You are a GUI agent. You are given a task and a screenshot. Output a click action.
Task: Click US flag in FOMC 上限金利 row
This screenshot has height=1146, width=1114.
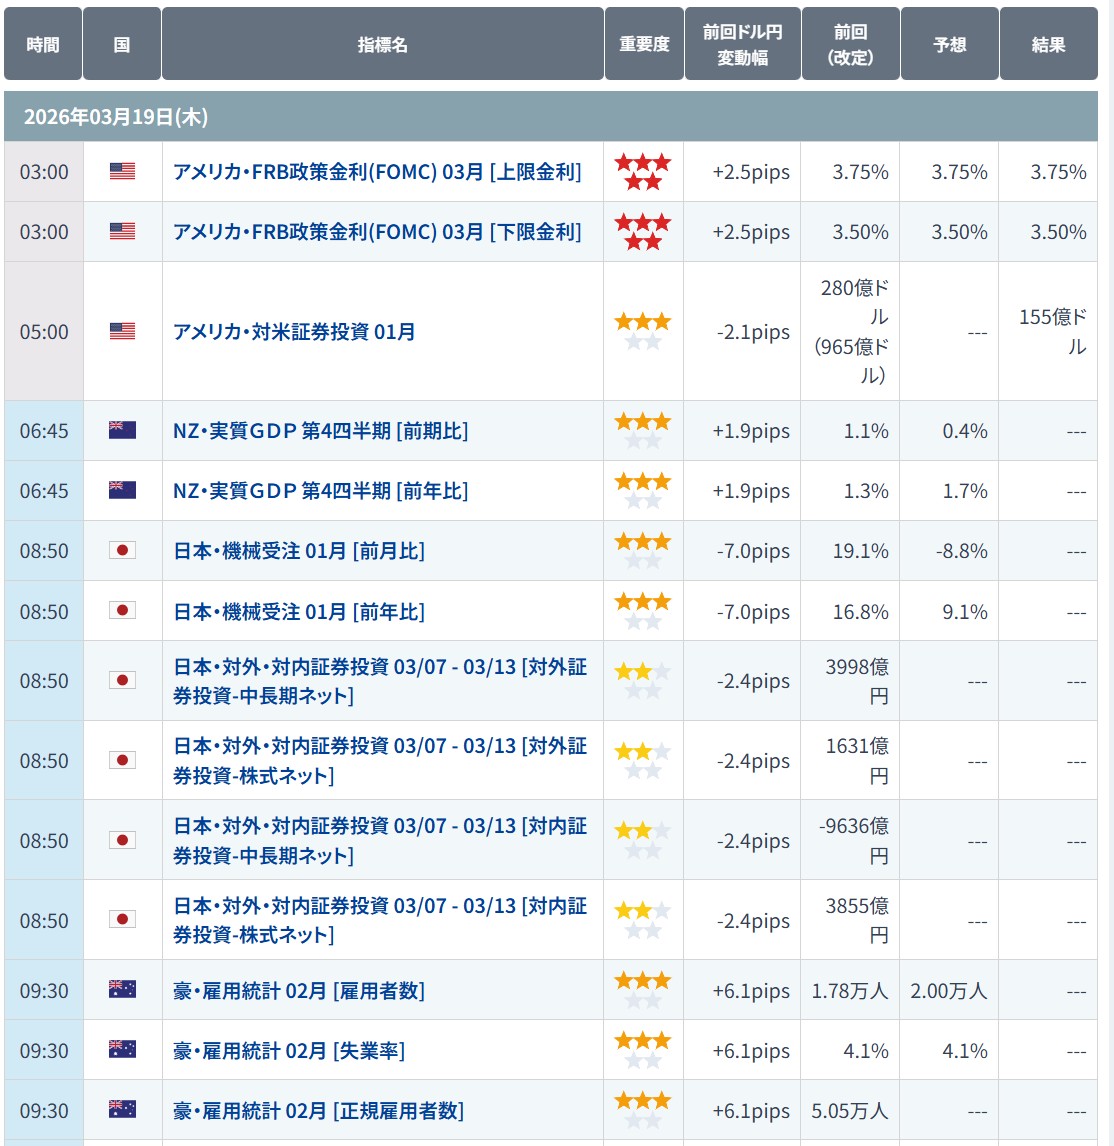click(x=122, y=172)
